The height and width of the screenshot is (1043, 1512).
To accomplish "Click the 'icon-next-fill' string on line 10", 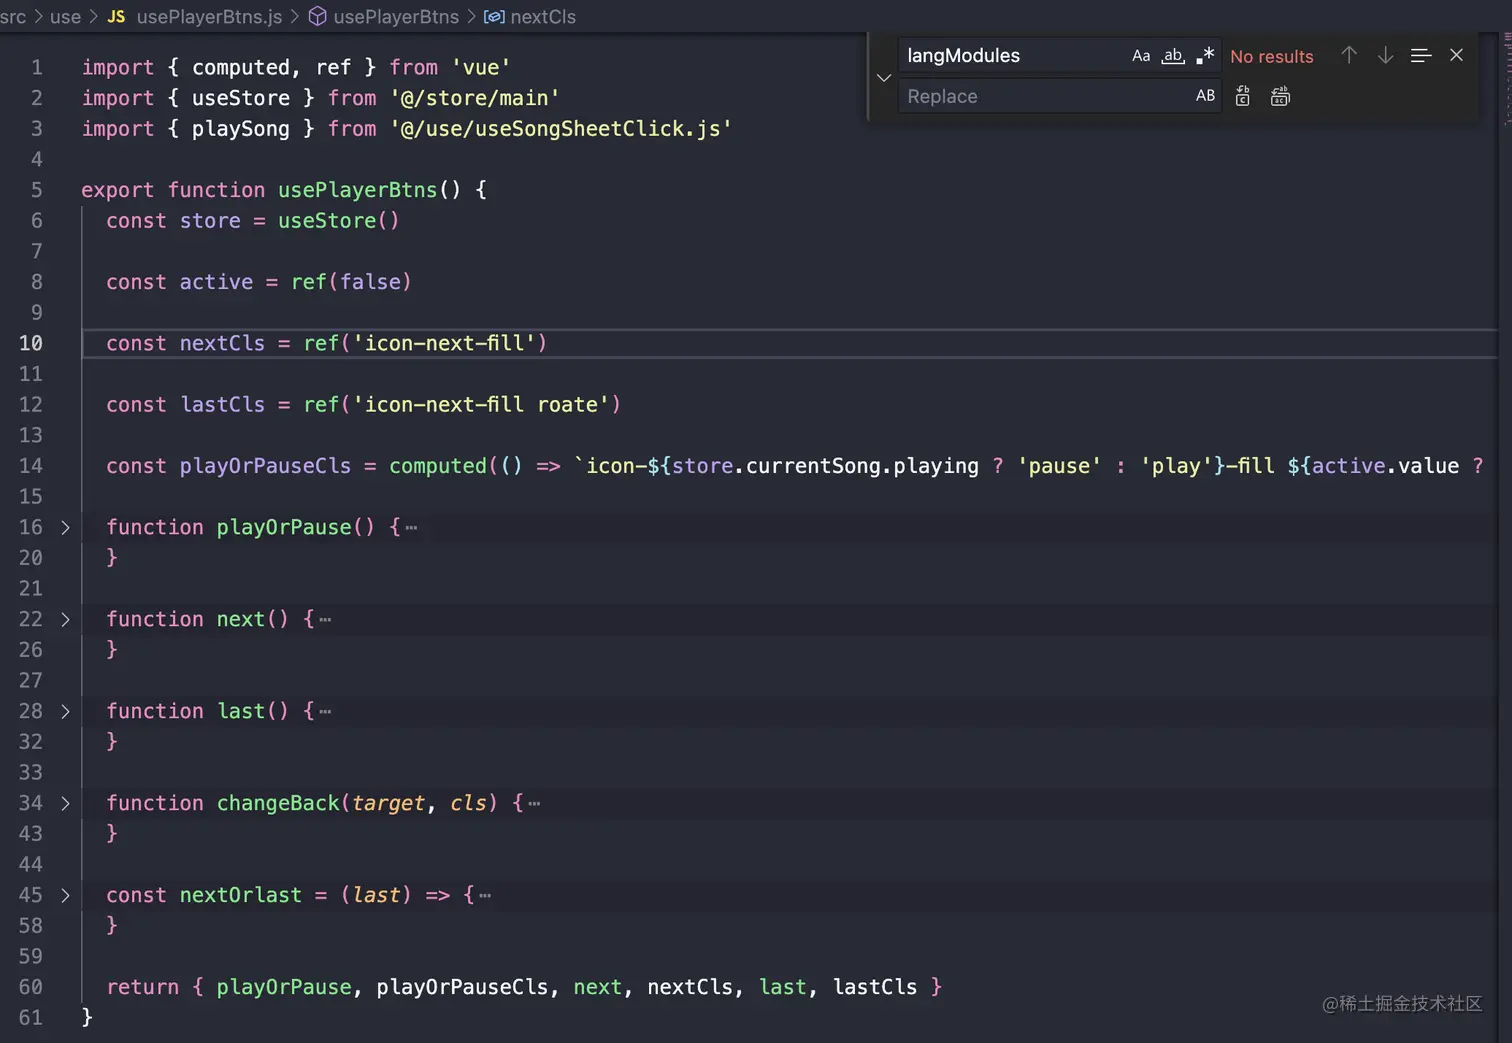I will pyautogui.click(x=445, y=343).
